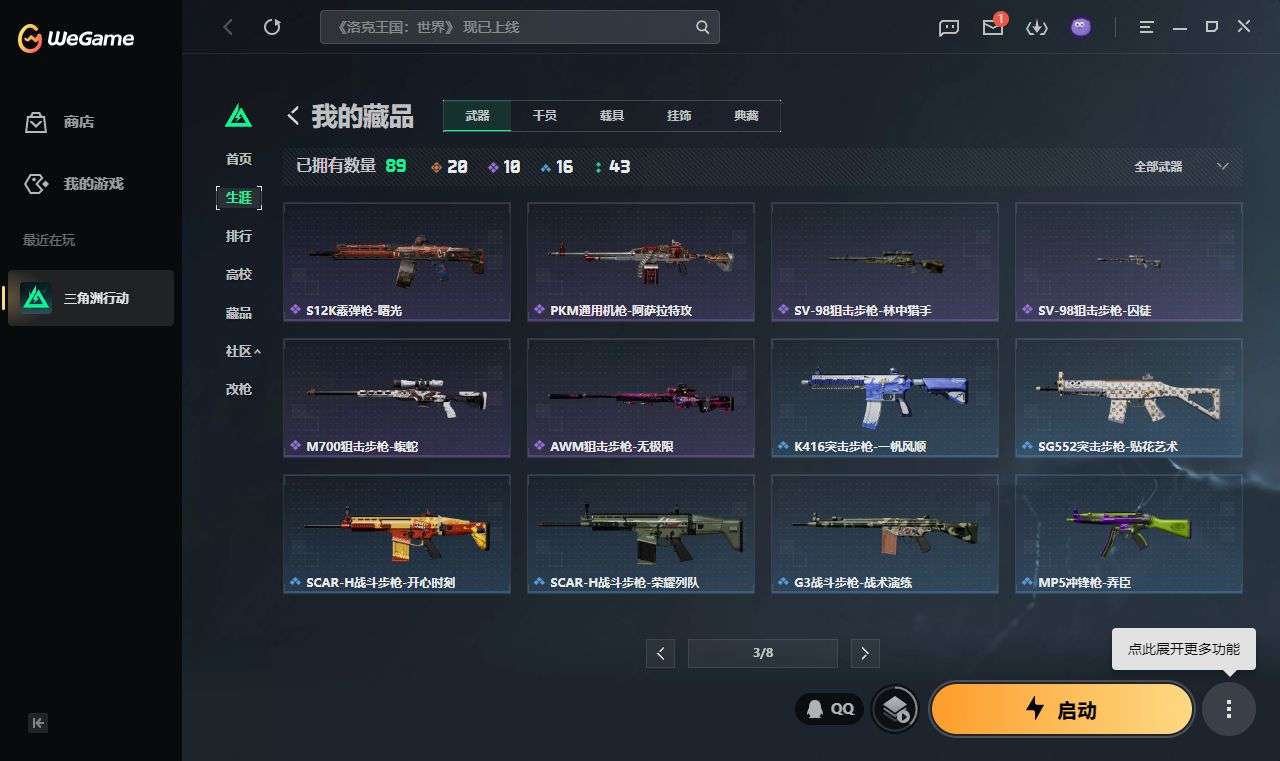The width and height of the screenshot is (1280, 761).
Task: Click the QQ login icon button
Action: click(x=830, y=709)
